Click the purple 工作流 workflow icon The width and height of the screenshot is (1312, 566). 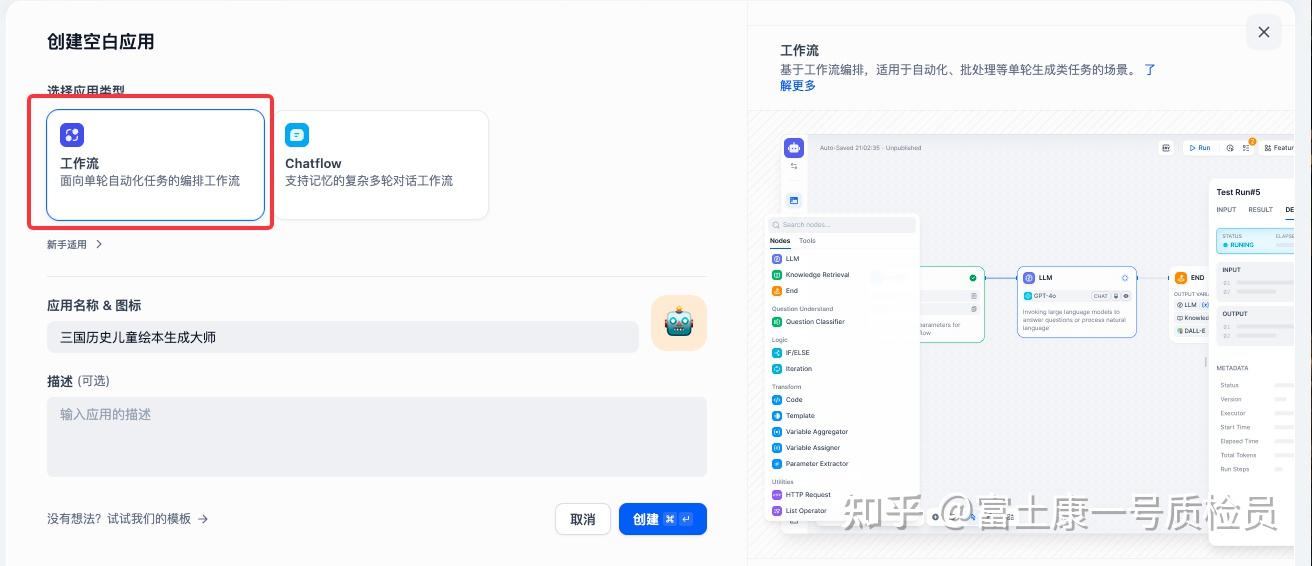pyautogui.click(x=72, y=135)
